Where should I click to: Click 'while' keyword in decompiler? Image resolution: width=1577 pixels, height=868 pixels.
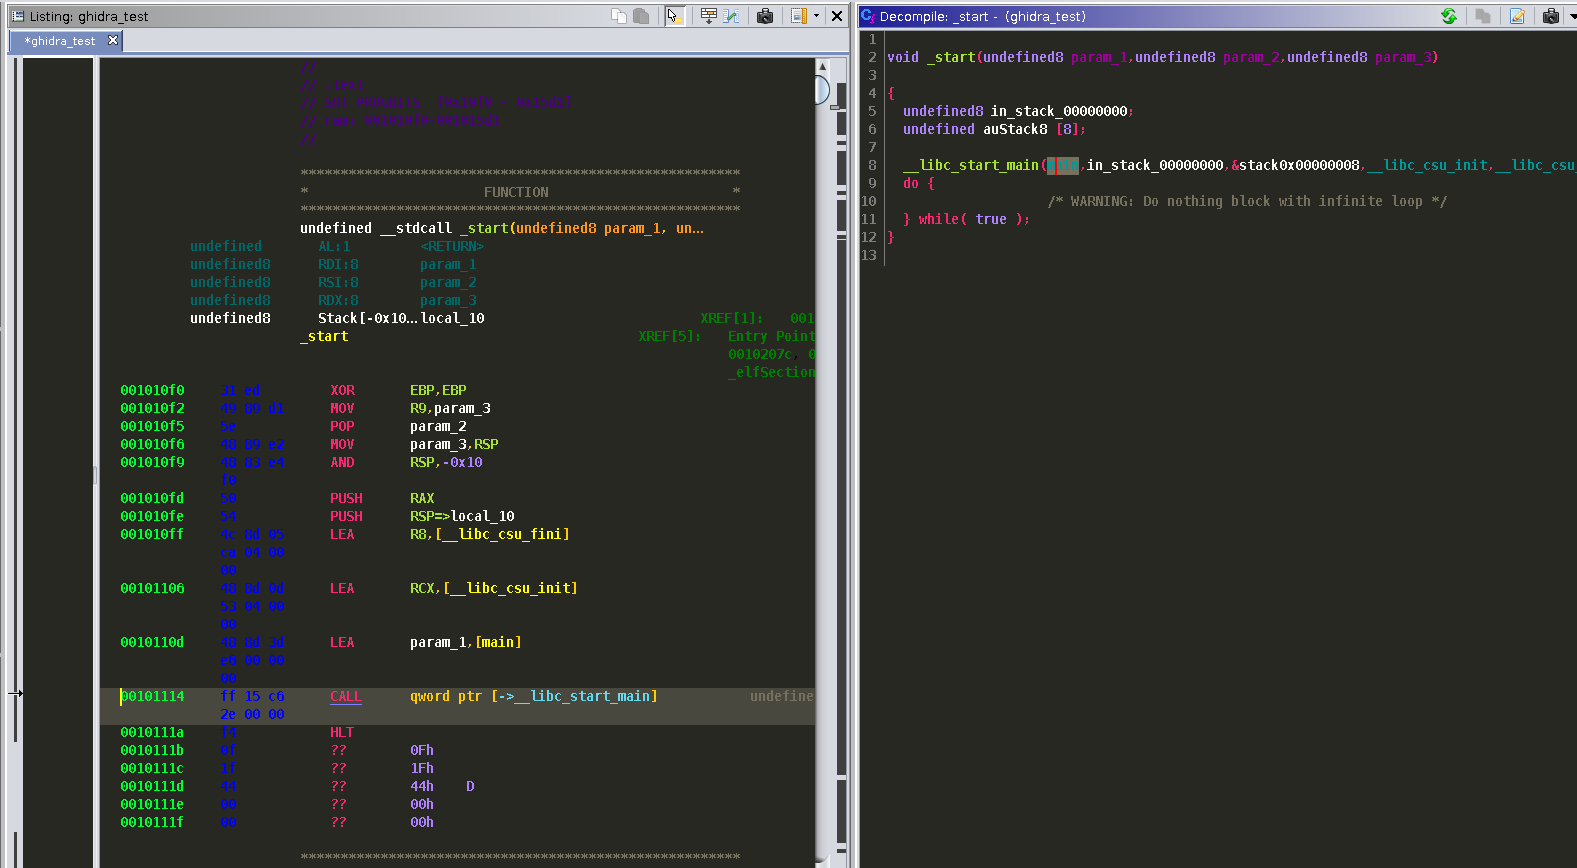point(939,219)
